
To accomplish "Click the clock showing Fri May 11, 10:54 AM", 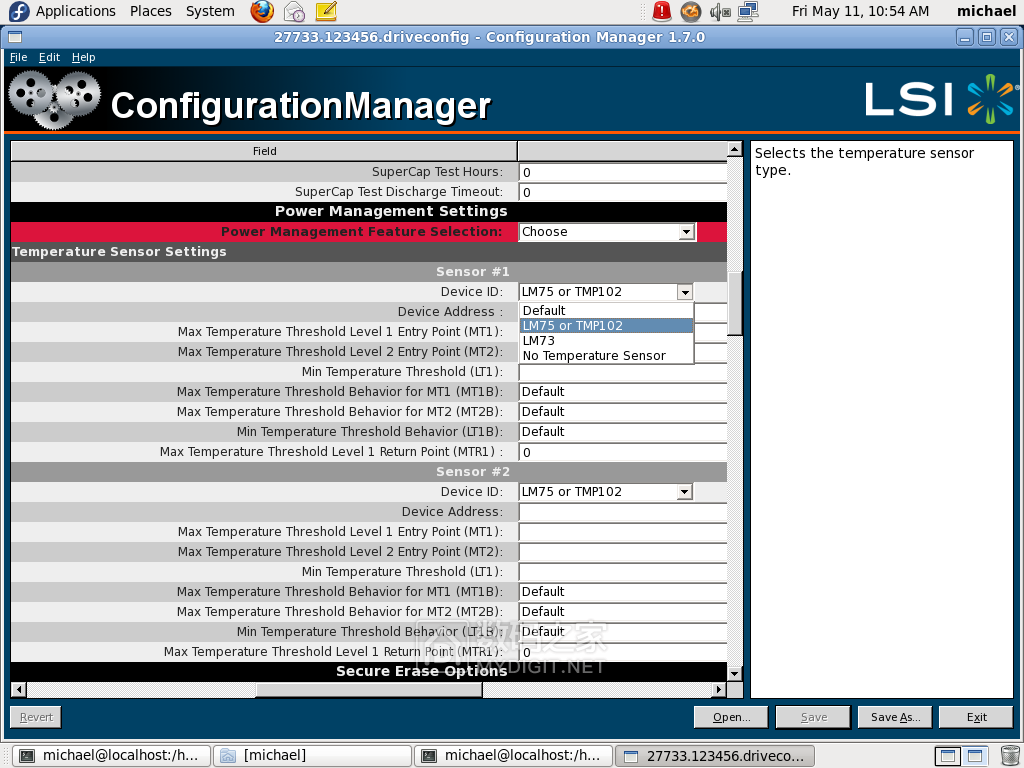I will coord(860,11).
